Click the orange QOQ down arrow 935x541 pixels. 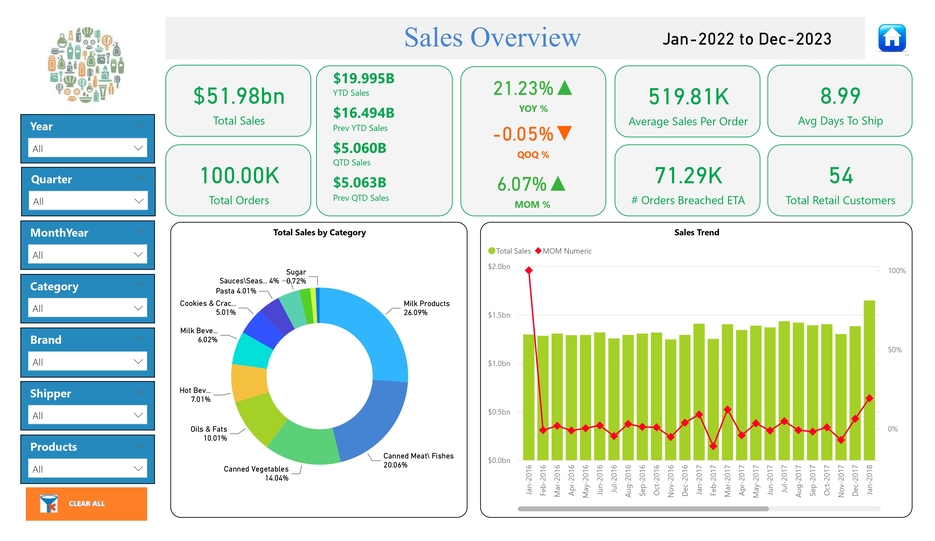565,134
